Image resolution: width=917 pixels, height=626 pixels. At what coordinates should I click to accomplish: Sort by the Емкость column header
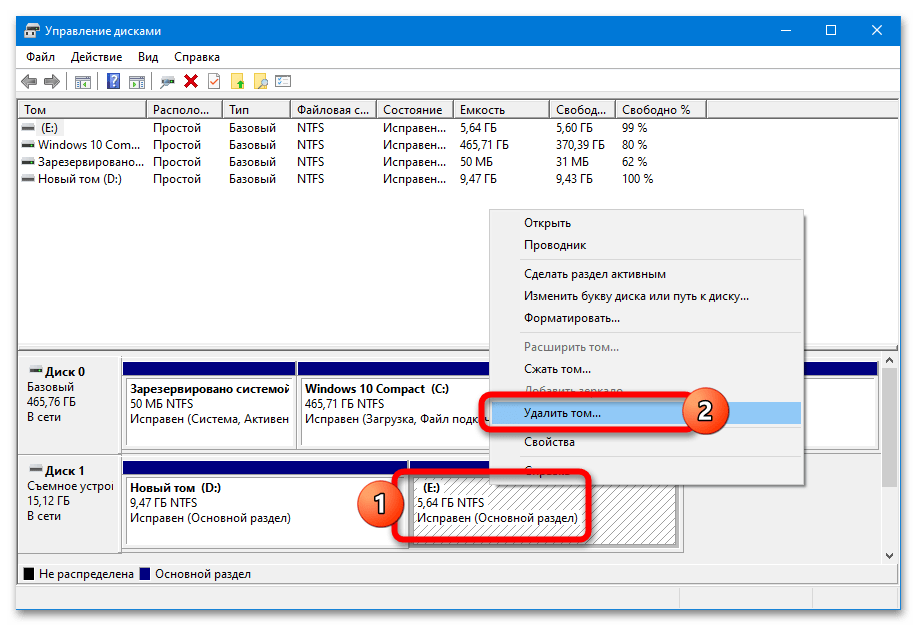[501, 109]
